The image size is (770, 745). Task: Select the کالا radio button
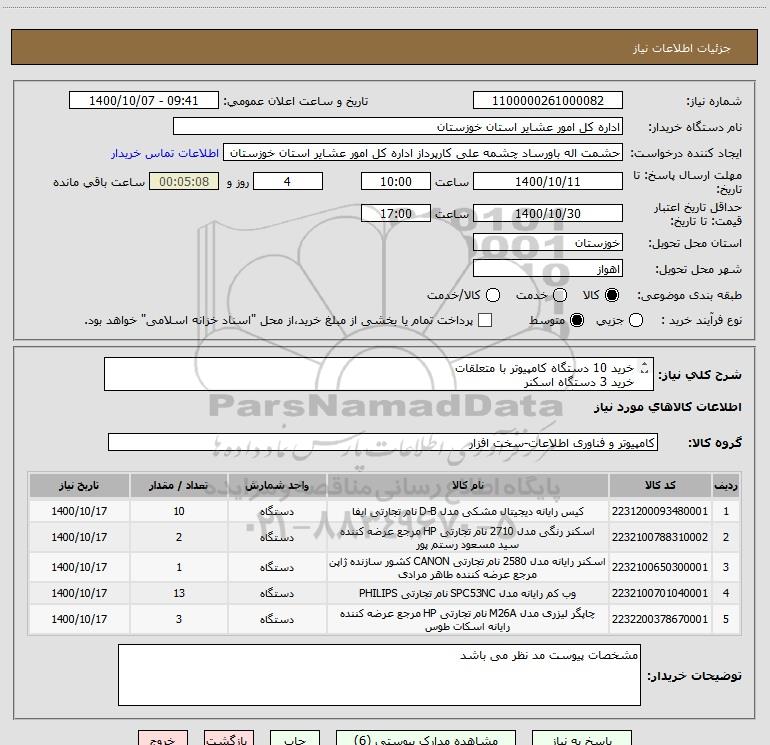[612, 295]
